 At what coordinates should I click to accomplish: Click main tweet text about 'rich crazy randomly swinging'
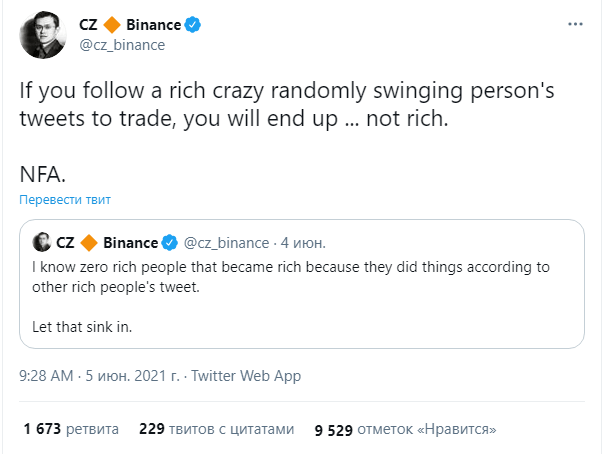coord(287,104)
